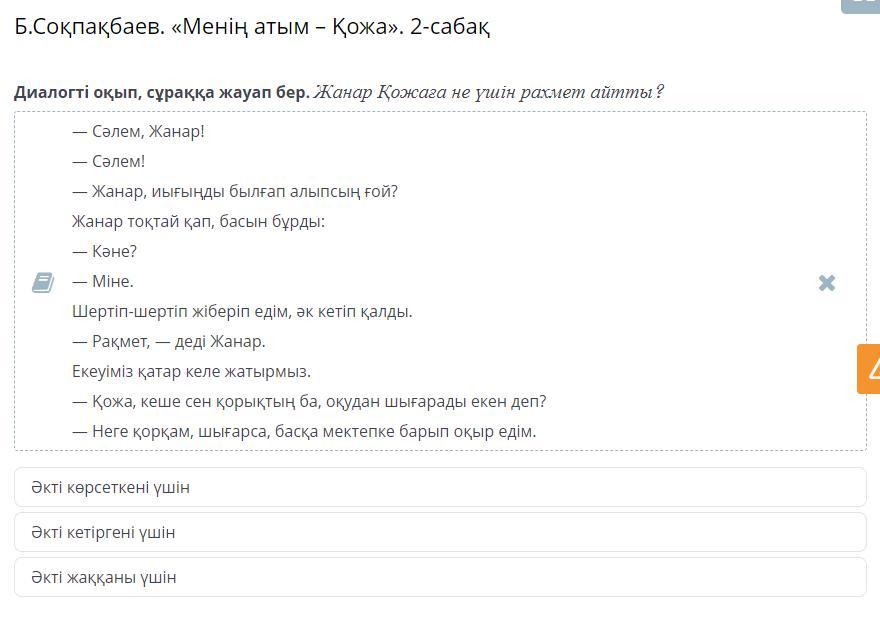
Task: Choose the option 'Әкті жаққаны үшін'
Action: pyautogui.click(x=440, y=577)
